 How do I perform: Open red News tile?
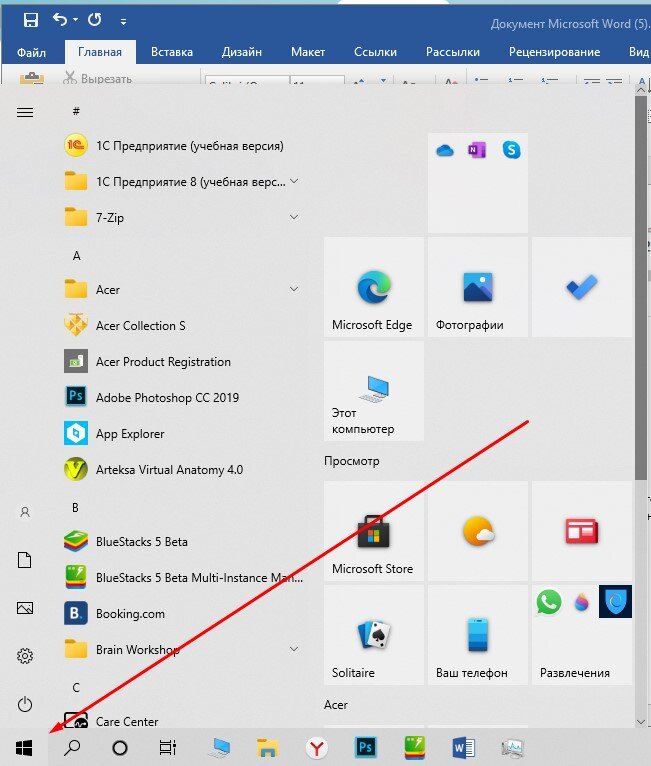tap(582, 531)
